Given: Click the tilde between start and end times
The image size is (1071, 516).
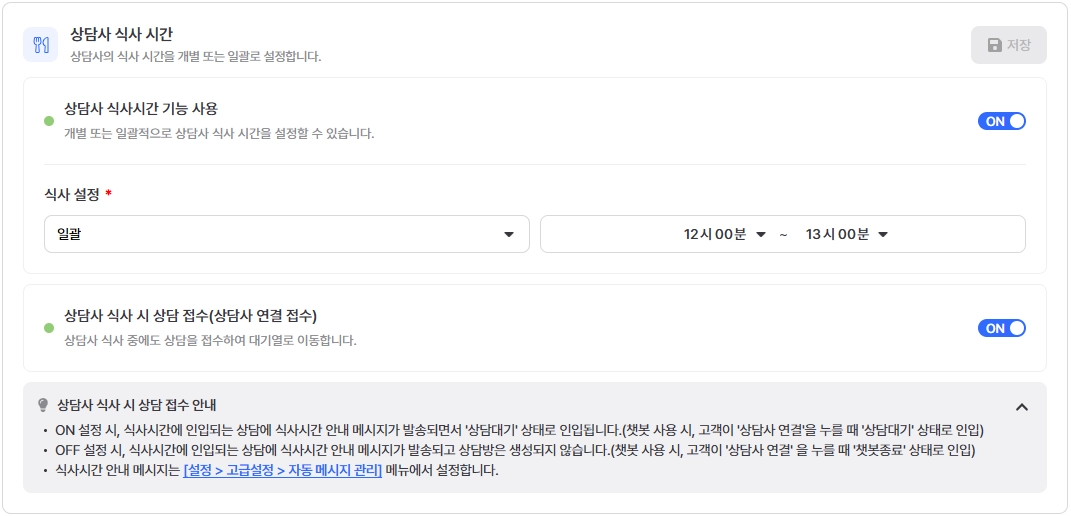Looking at the screenshot, I should [x=783, y=235].
